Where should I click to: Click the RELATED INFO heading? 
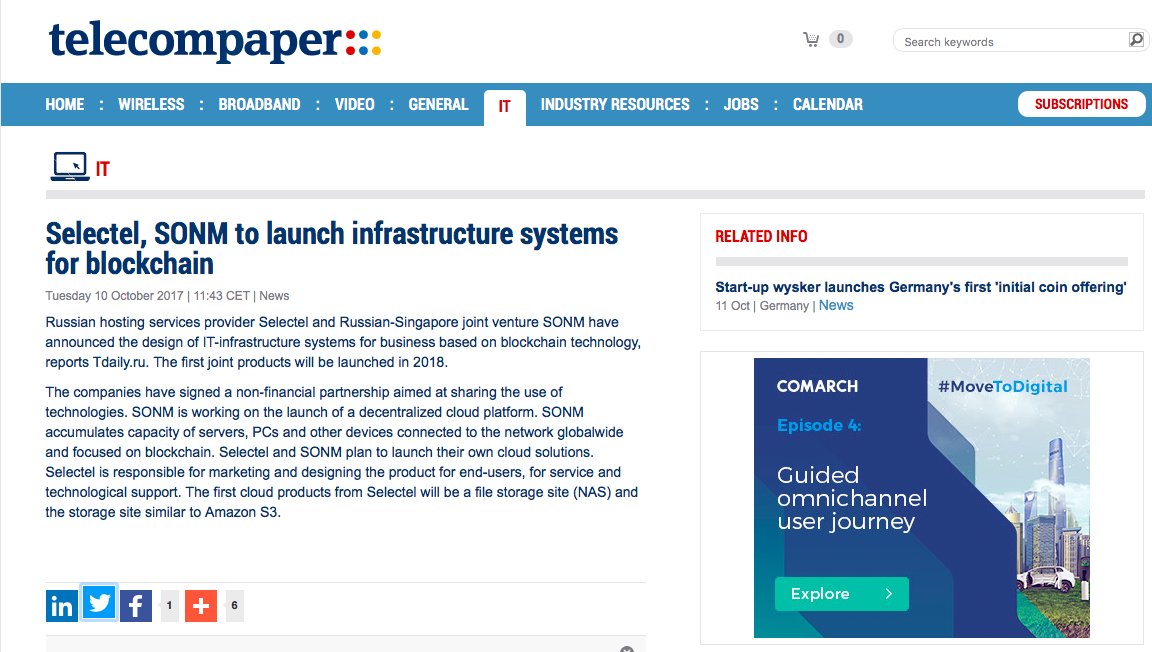pos(761,237)
